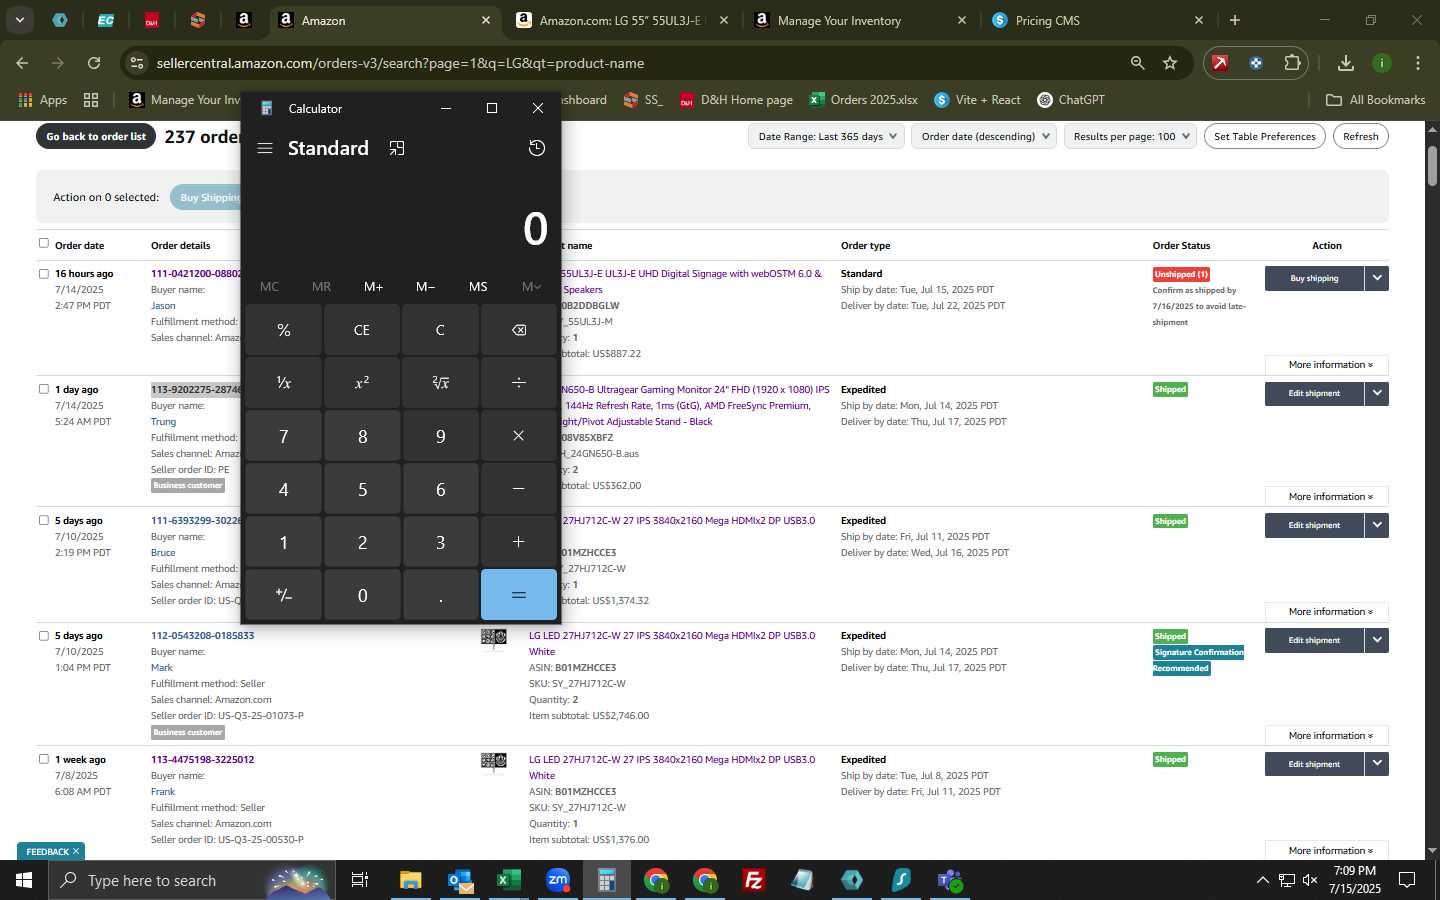Open Results per page: 100 dropdown
Image resolution: width=1440 pixels, height=900 pixels.
pyautogui.click(x=1130, y=136)
